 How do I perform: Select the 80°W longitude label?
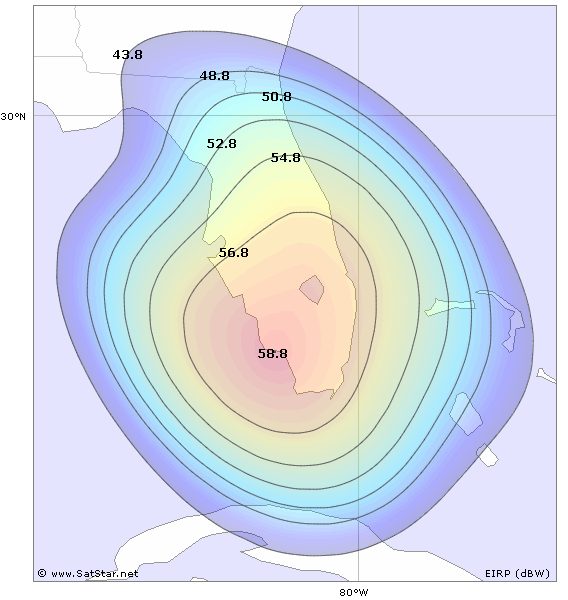coord(354,593)
